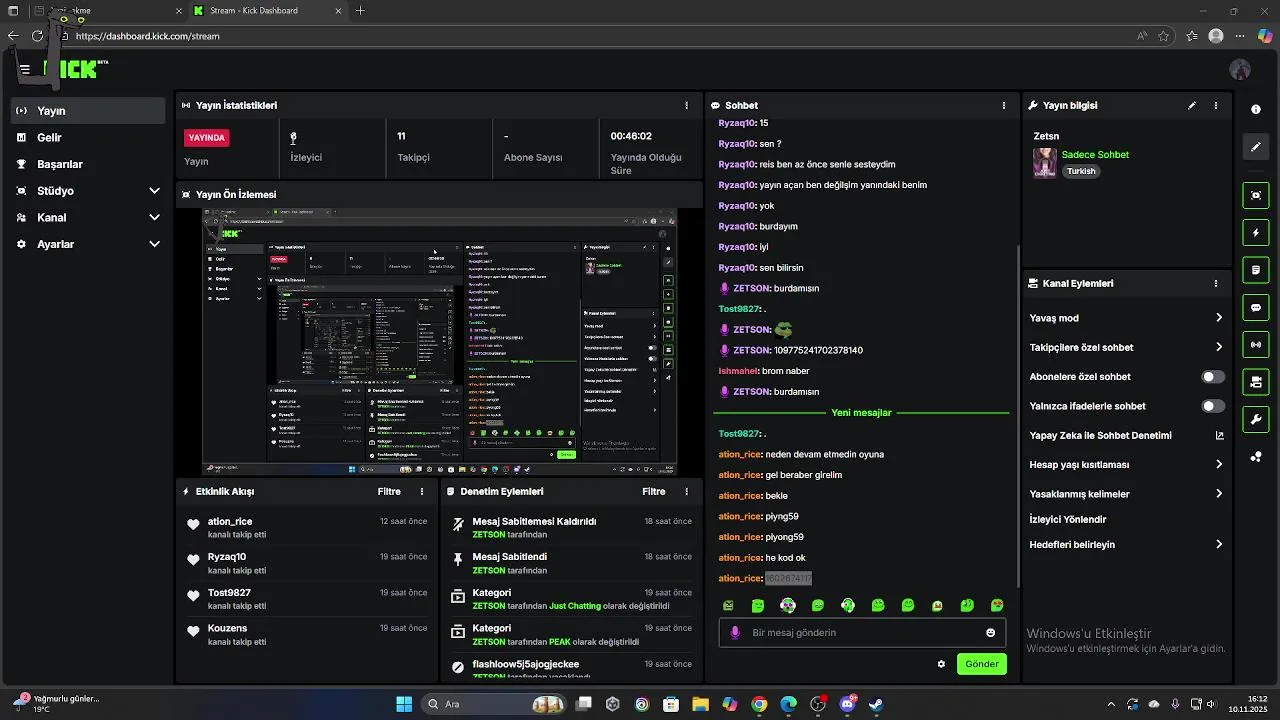The width and height of the screenshot is (1280, 720).
Task: Open Yavaş mod options
Action: click(1126, 318)
